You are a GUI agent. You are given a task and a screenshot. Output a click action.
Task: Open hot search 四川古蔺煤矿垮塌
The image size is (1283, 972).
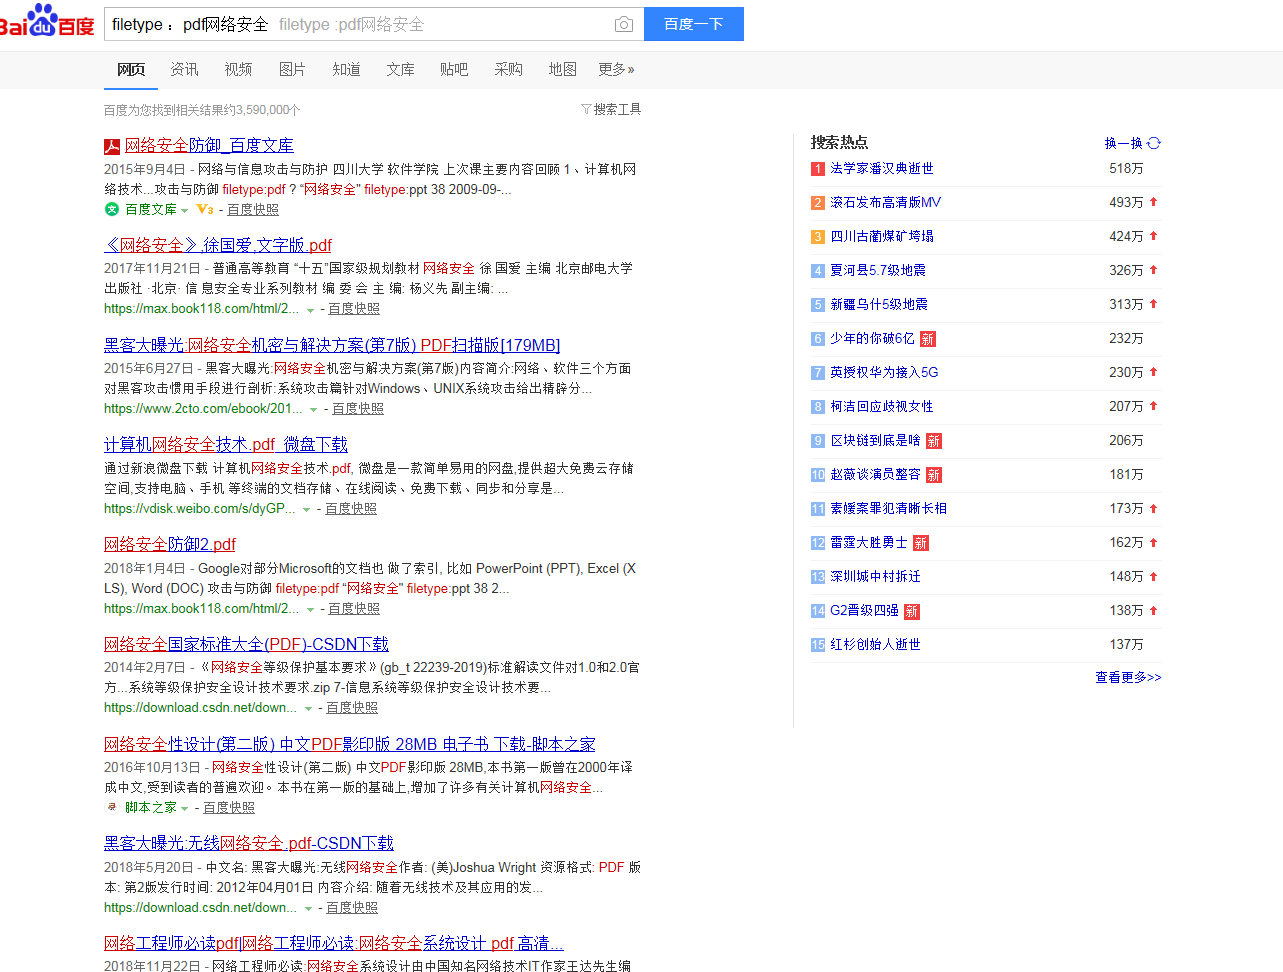click(882, 236)
